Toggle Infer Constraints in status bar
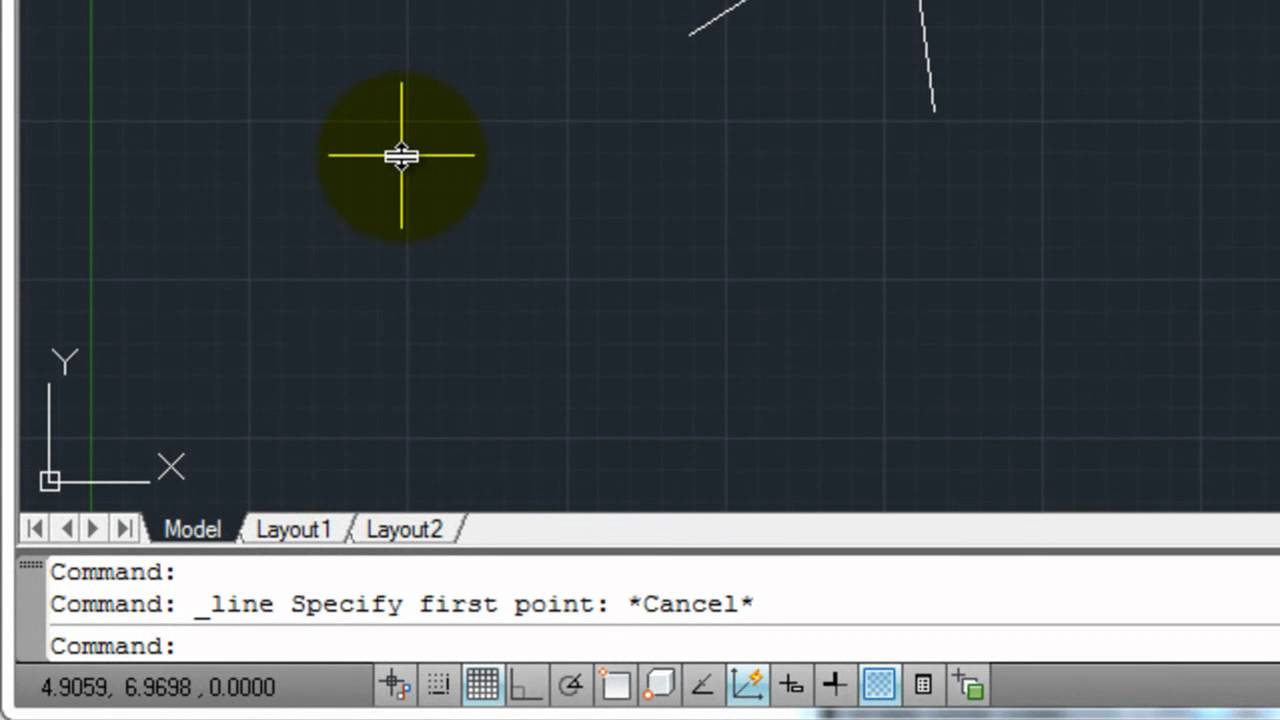The image size is (1280, 720). click(x=395, y=685)
